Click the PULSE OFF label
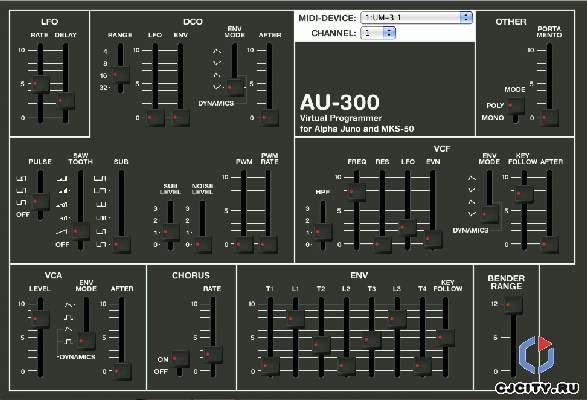 click(23, 215)
